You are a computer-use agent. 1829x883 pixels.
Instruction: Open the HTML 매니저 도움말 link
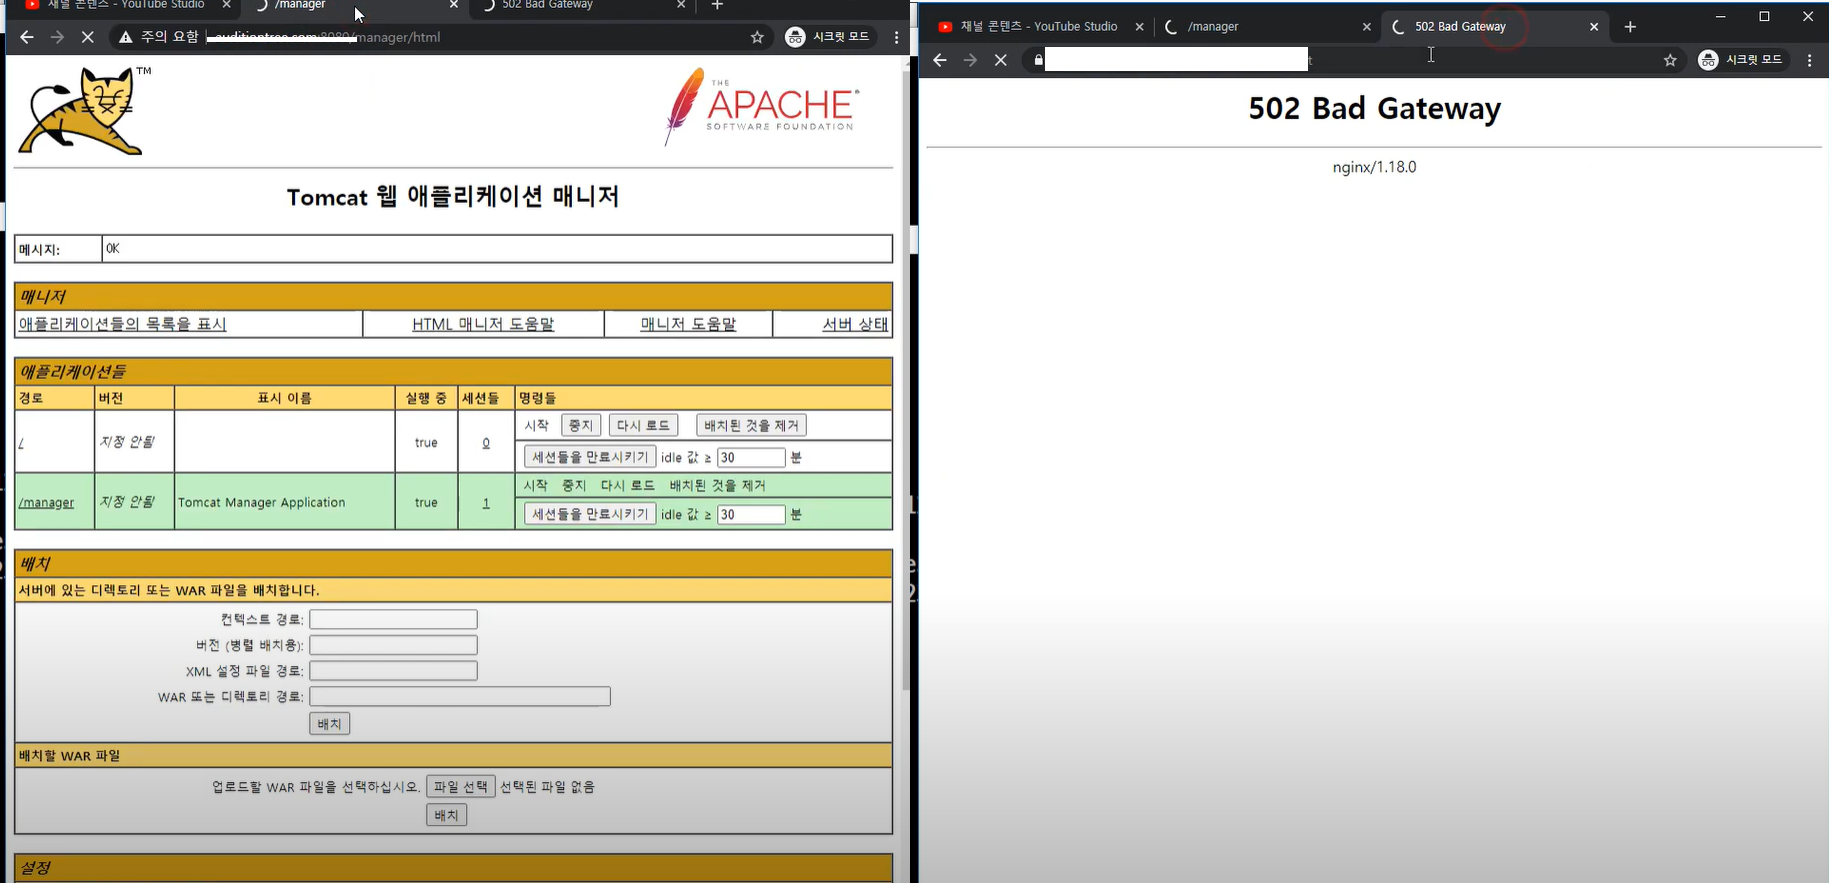(x=483, y=324)
